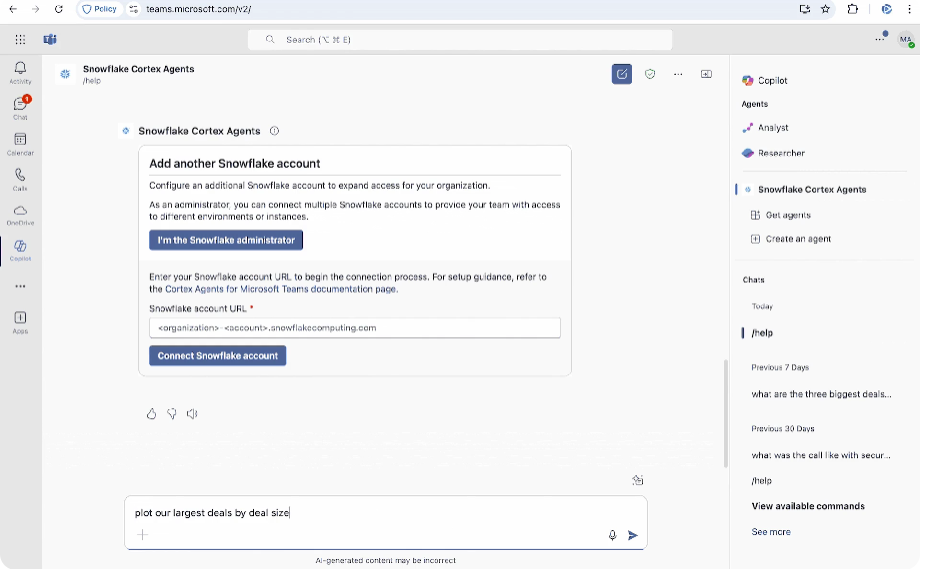Open Chat with unread badge
Image resolution: width=925 pixels, height=569 pixels.
(20, 107)
